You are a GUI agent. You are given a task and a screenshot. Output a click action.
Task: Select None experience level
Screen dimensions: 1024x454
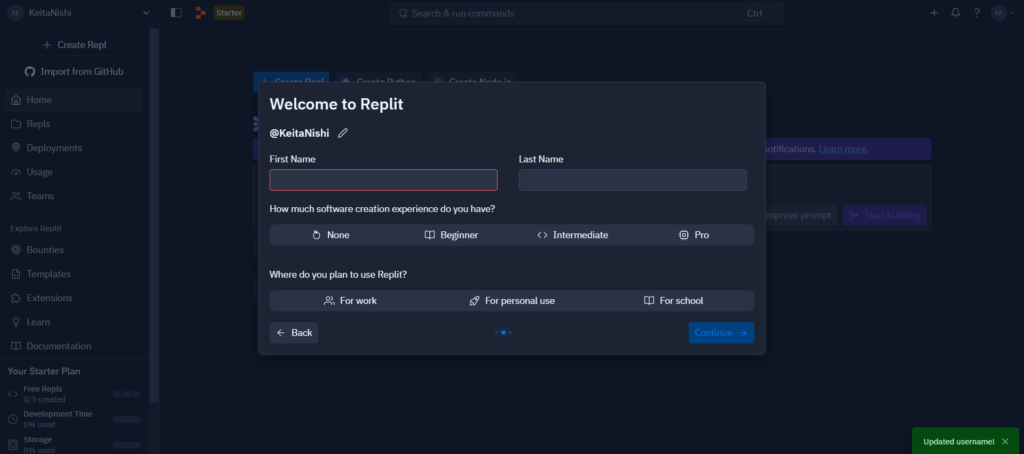pyautogui.click(x=330, y=235)
